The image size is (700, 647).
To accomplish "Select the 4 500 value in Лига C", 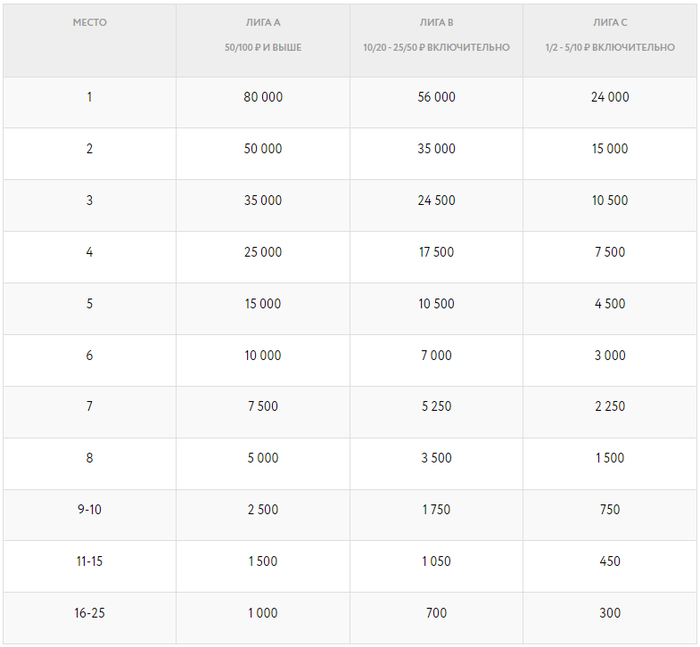I will point(610,304).
